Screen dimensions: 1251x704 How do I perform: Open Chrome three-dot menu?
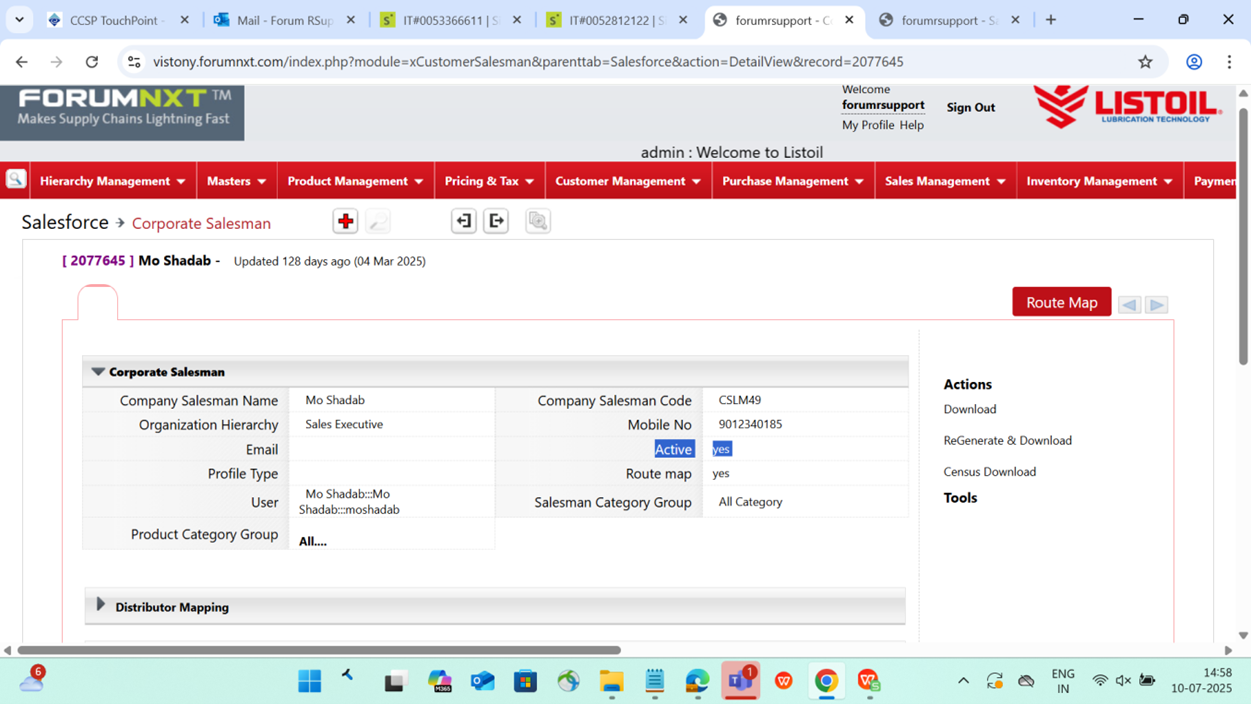1229,62
